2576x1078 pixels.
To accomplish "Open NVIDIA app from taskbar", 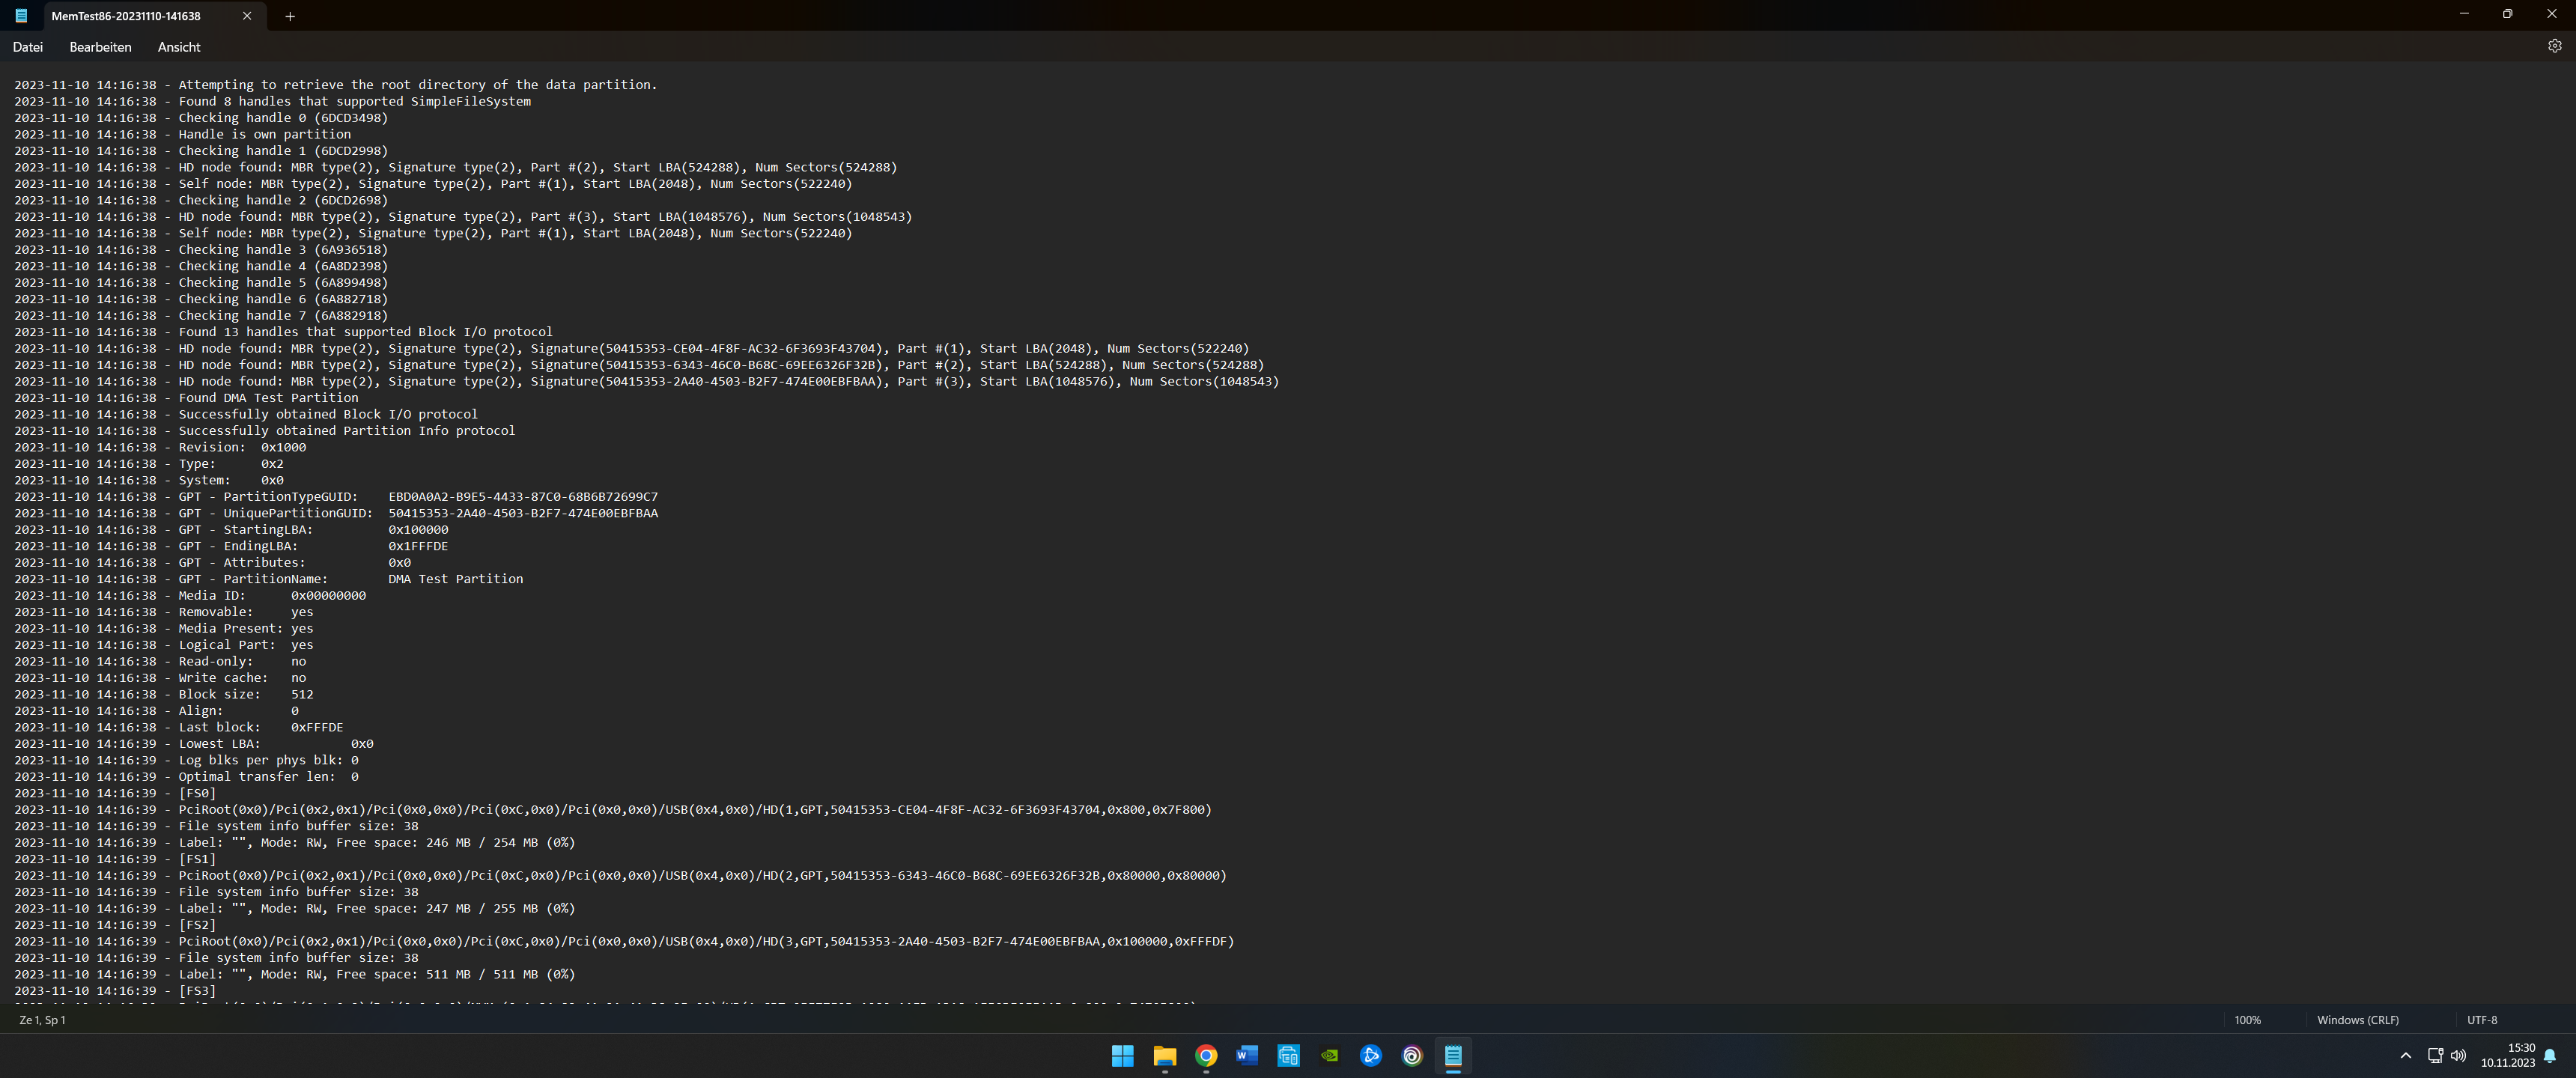I will (x=1330, y=1055).
